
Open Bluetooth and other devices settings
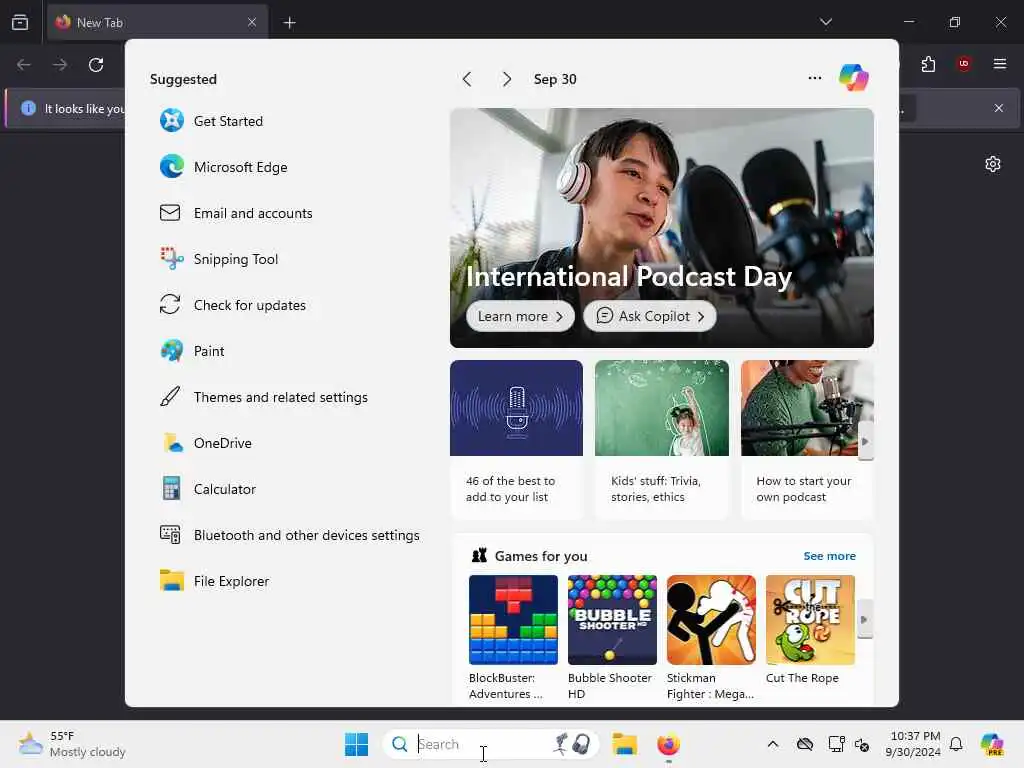(x=290, y=535)
